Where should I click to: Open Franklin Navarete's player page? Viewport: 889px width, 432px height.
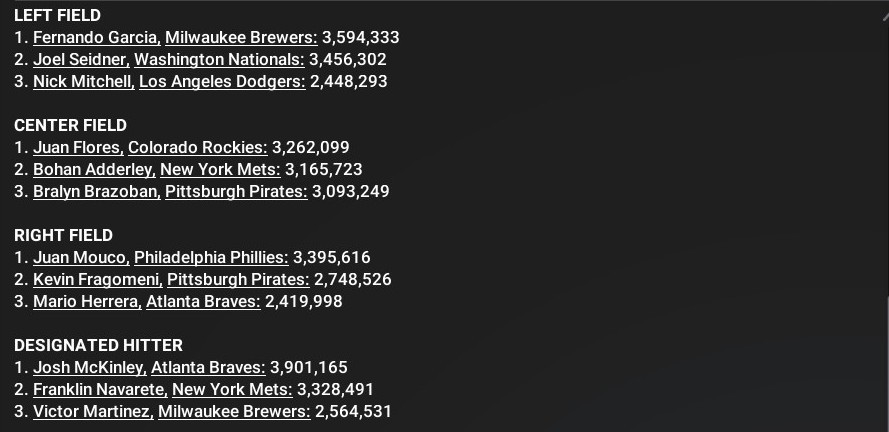point(99,390)
